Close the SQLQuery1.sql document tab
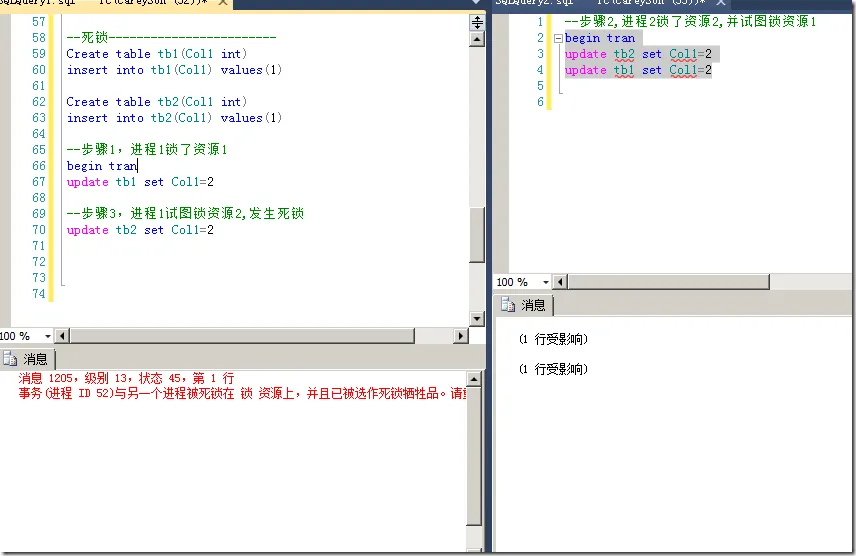The image size is (856, 556). point(222,5)
